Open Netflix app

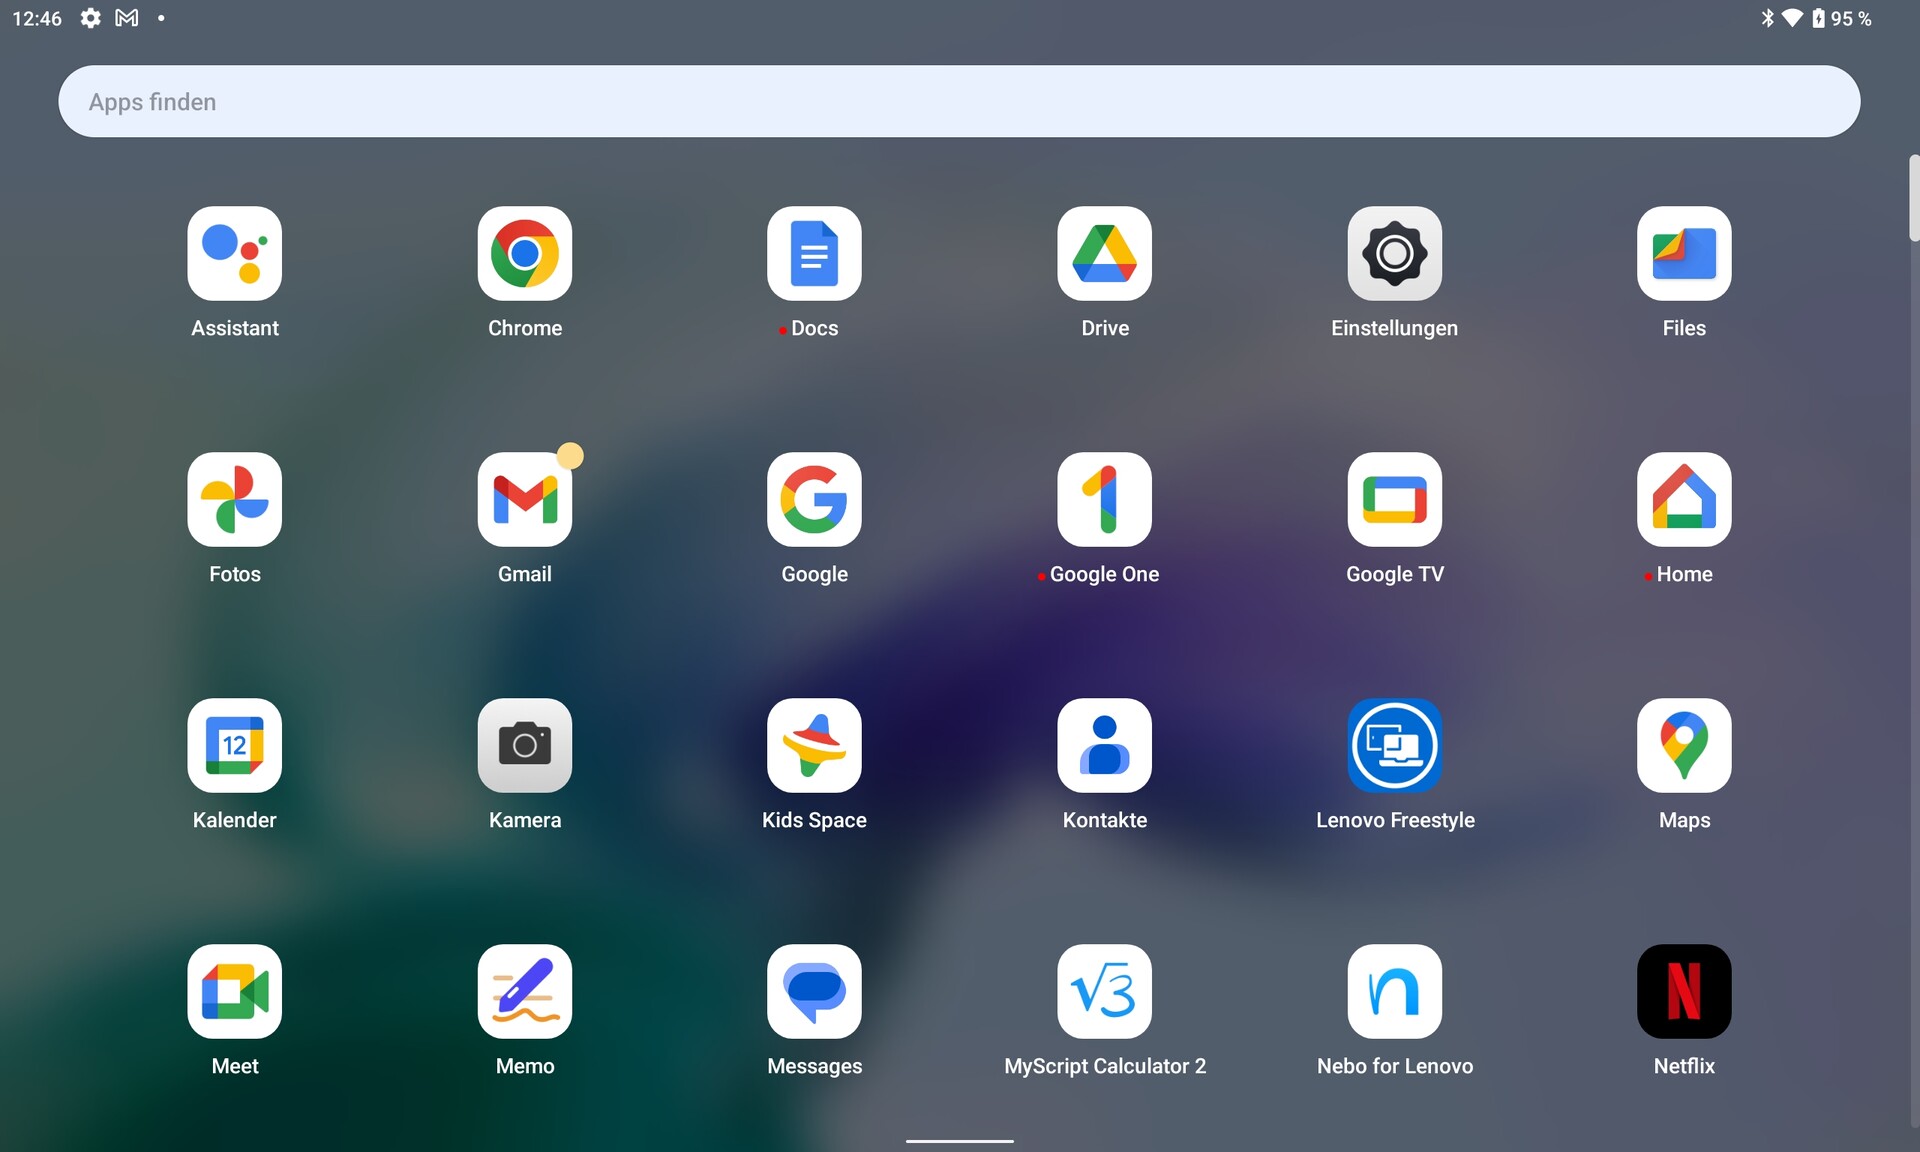pyautogui.click(x=1684, y=992)
